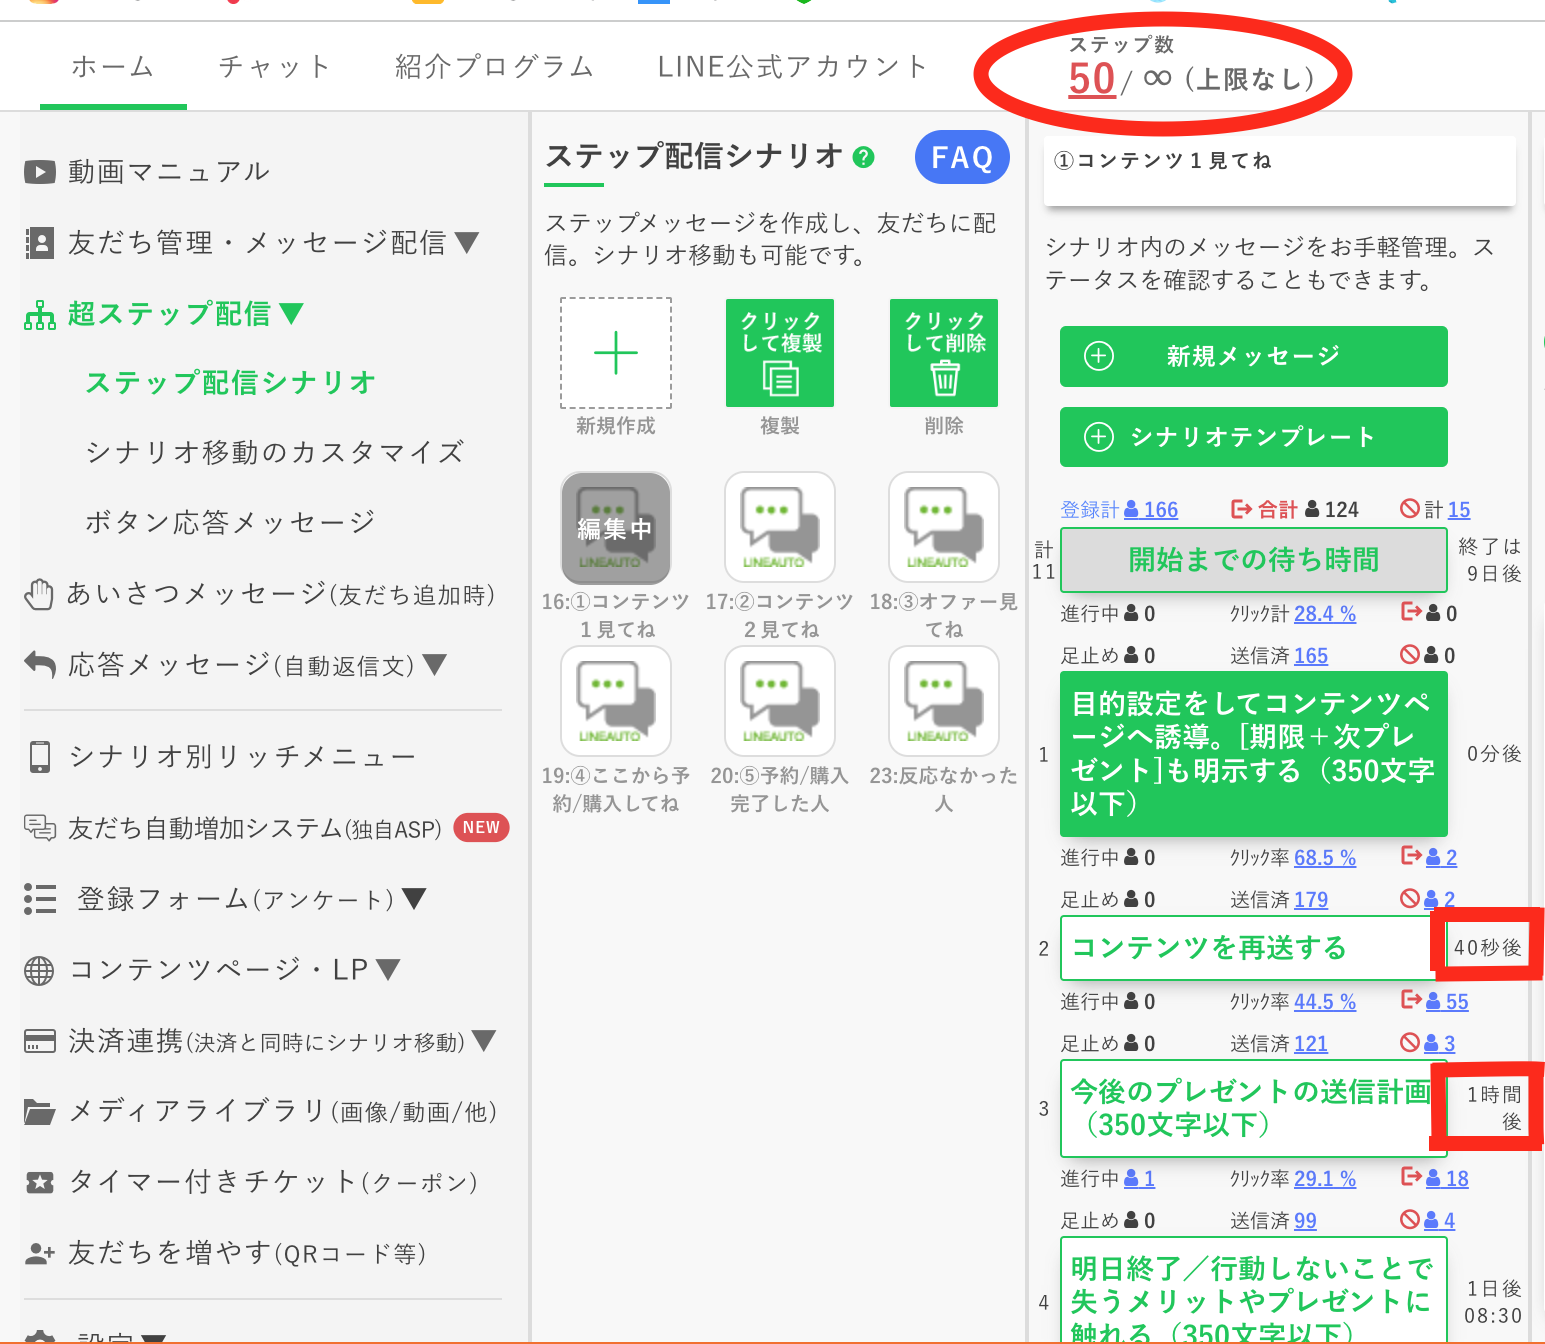Click the コンテンツページ globe icon
This screenshot has height=1344, width=1545.
[39, 971]
